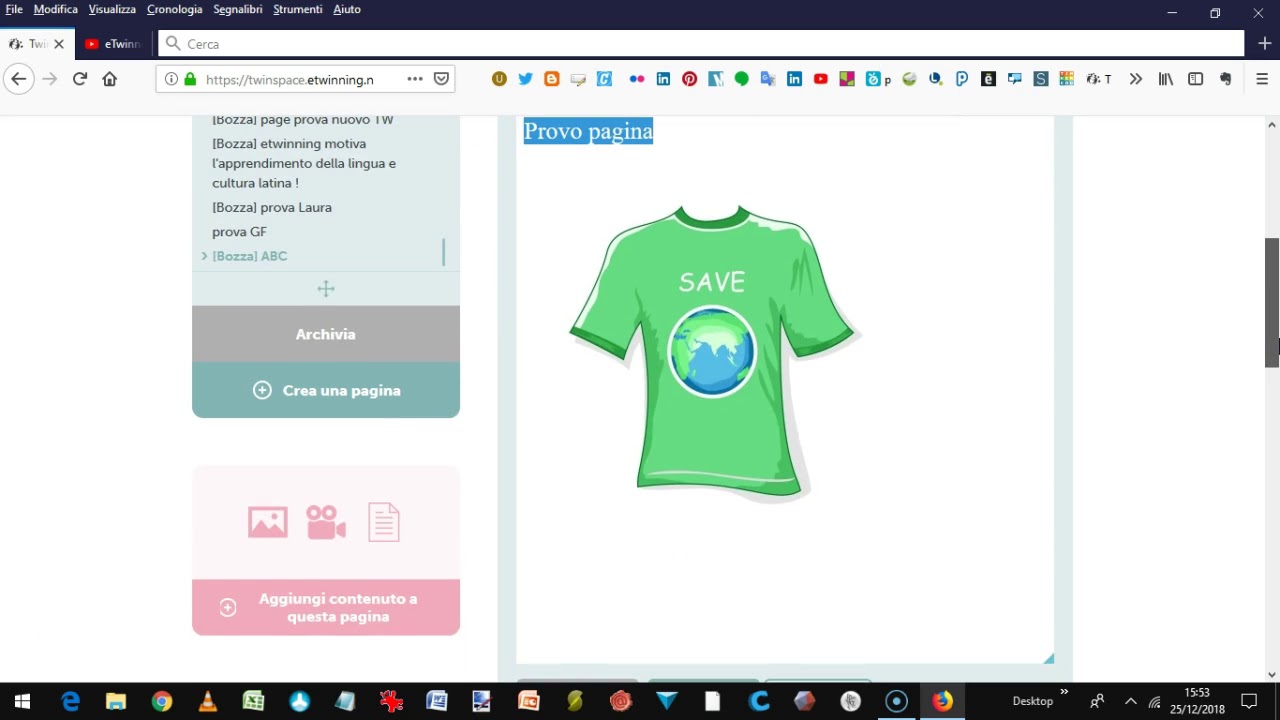The width and height of the screenshot is (1280, 720).
Task: Click the Evernote elephant toolbar icon
Action: 1226,79
